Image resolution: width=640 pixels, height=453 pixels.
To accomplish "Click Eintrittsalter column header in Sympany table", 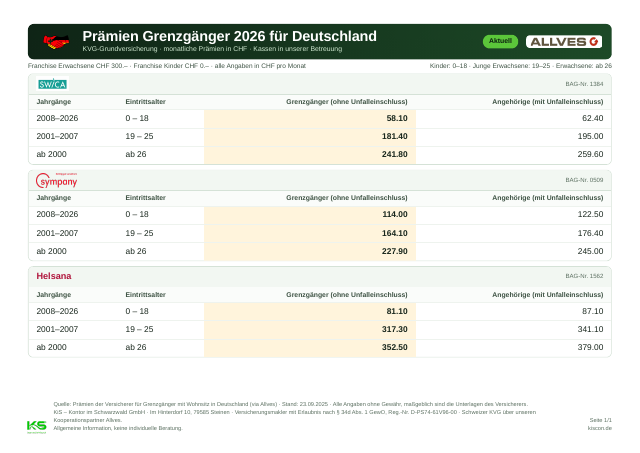I will [x=145, y=198].
